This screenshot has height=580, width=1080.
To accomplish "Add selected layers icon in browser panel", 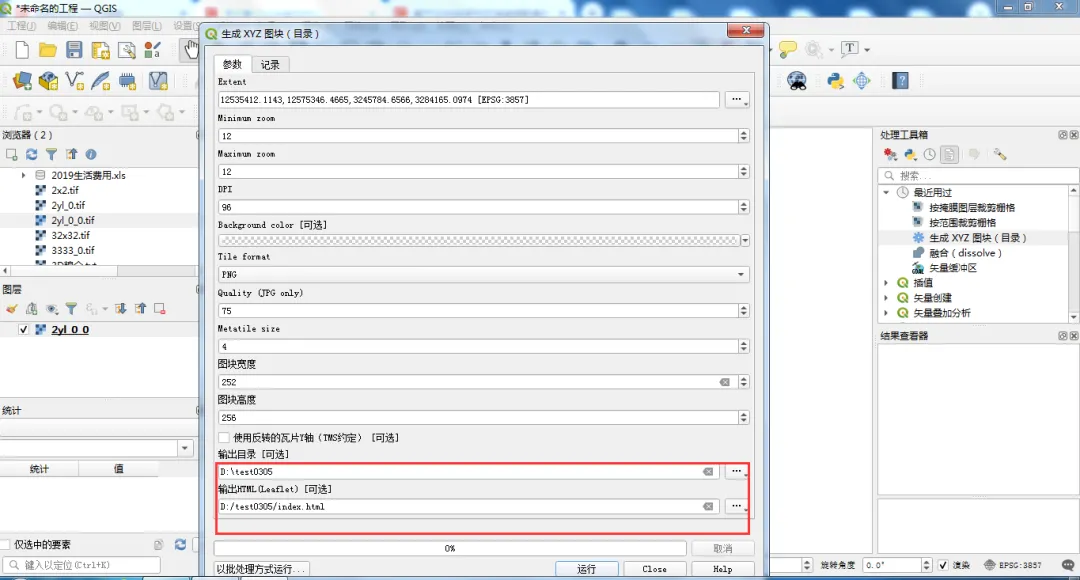I will (x=12, y=154).
